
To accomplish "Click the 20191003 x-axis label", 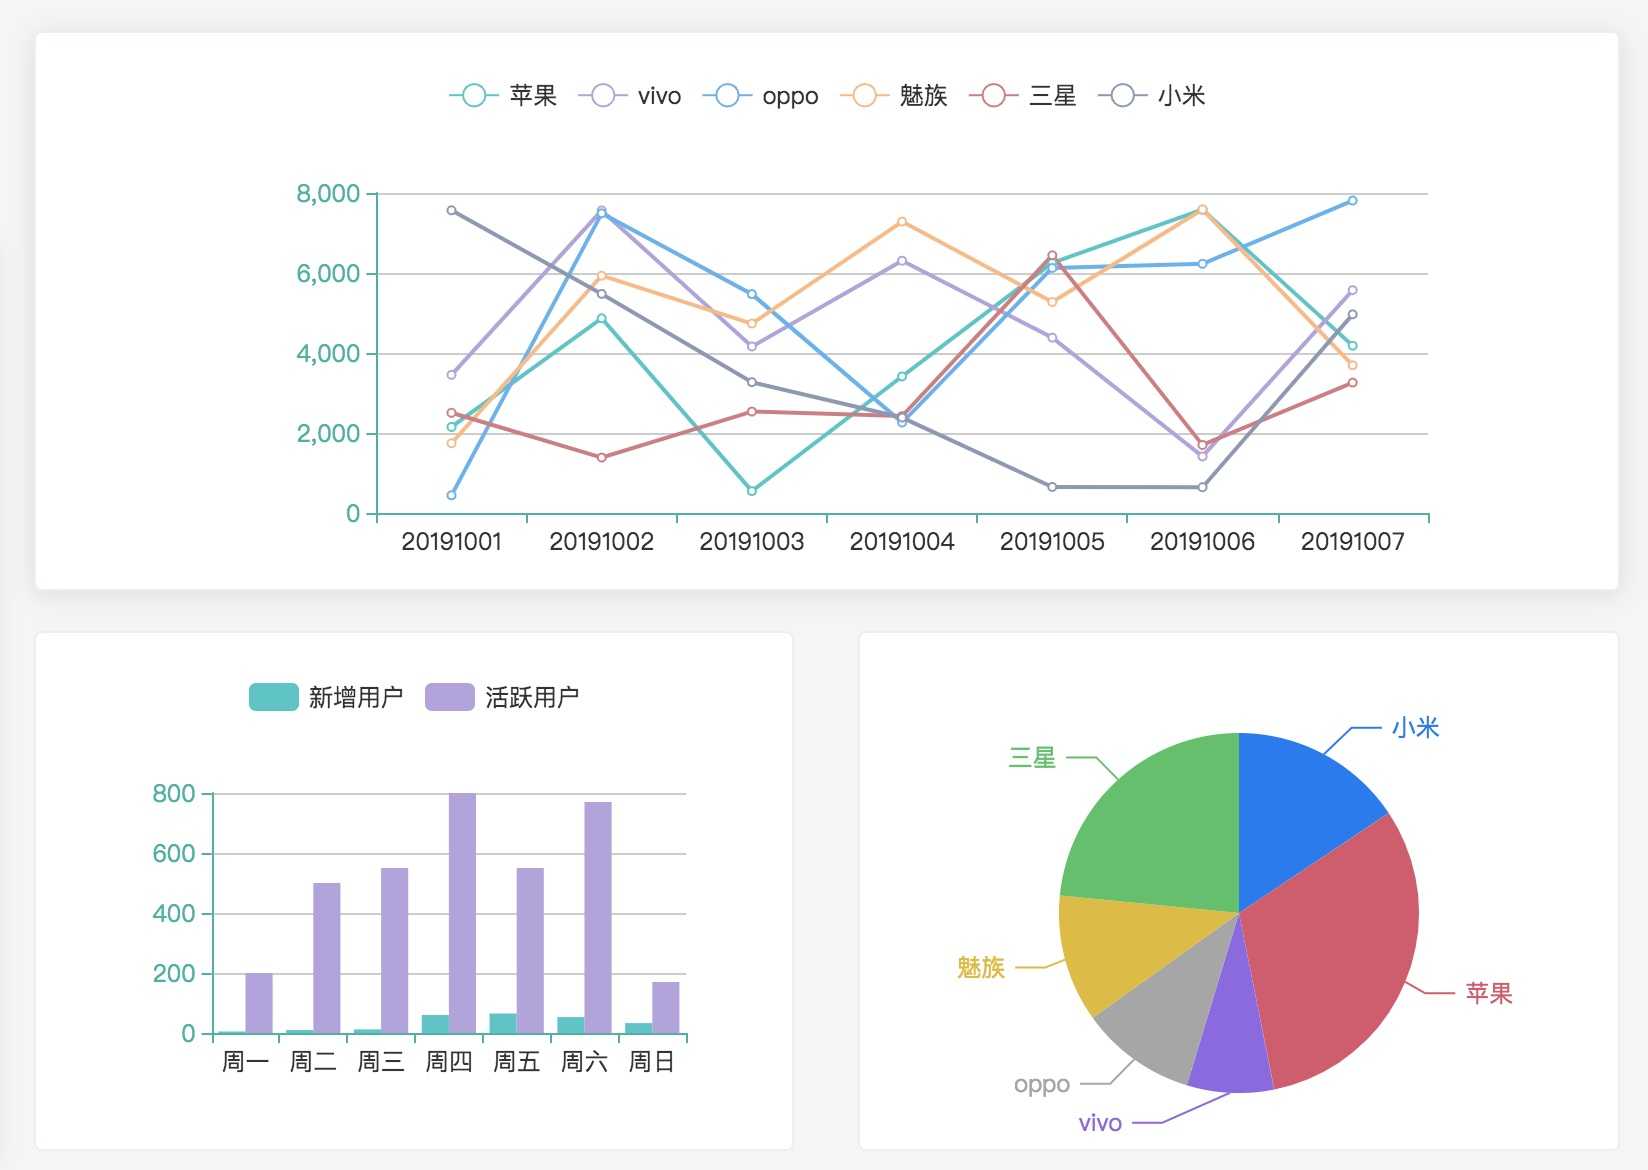I will point(752,542).
